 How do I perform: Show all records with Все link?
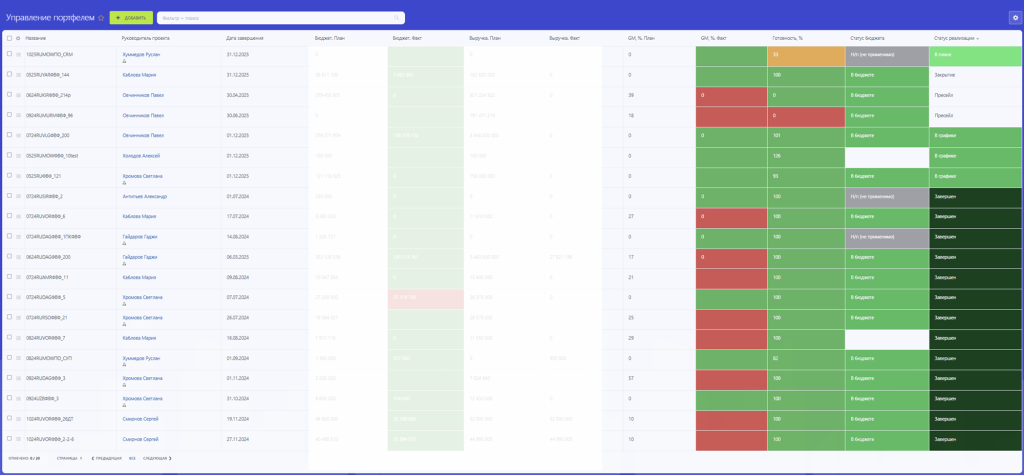(132, 458)
